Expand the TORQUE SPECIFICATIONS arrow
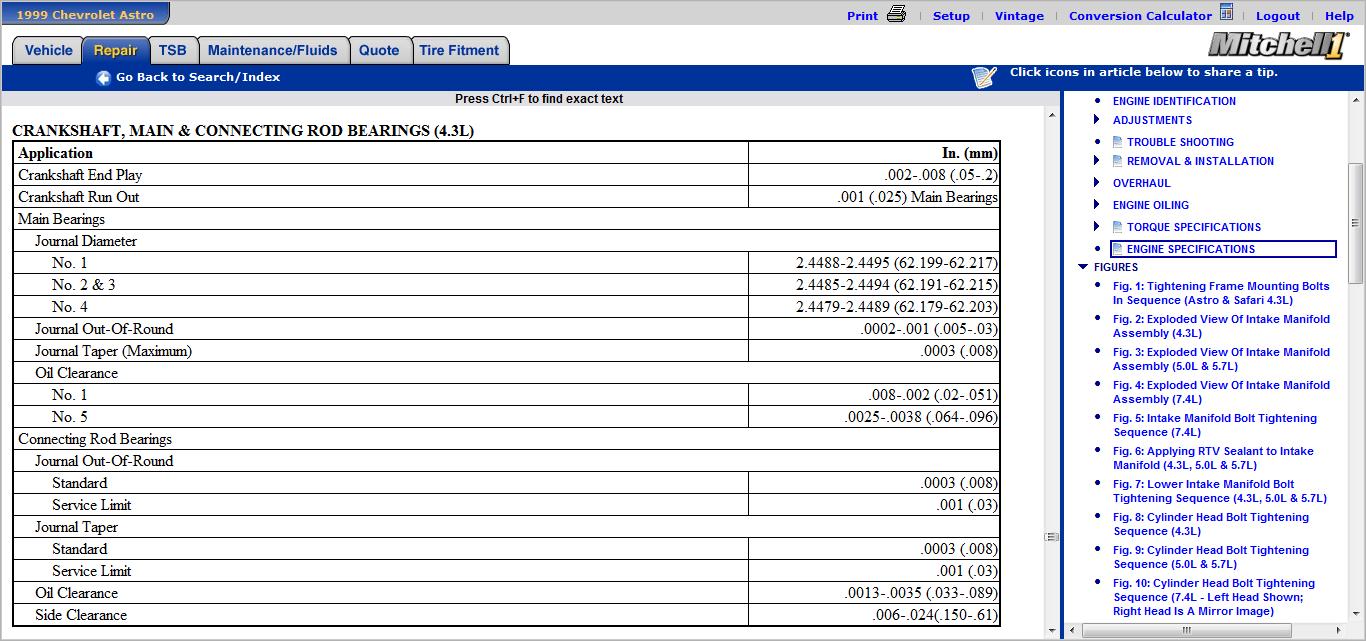Image resolution: width=1366 pixels, height=641 pixels. tap(1097, 227)
